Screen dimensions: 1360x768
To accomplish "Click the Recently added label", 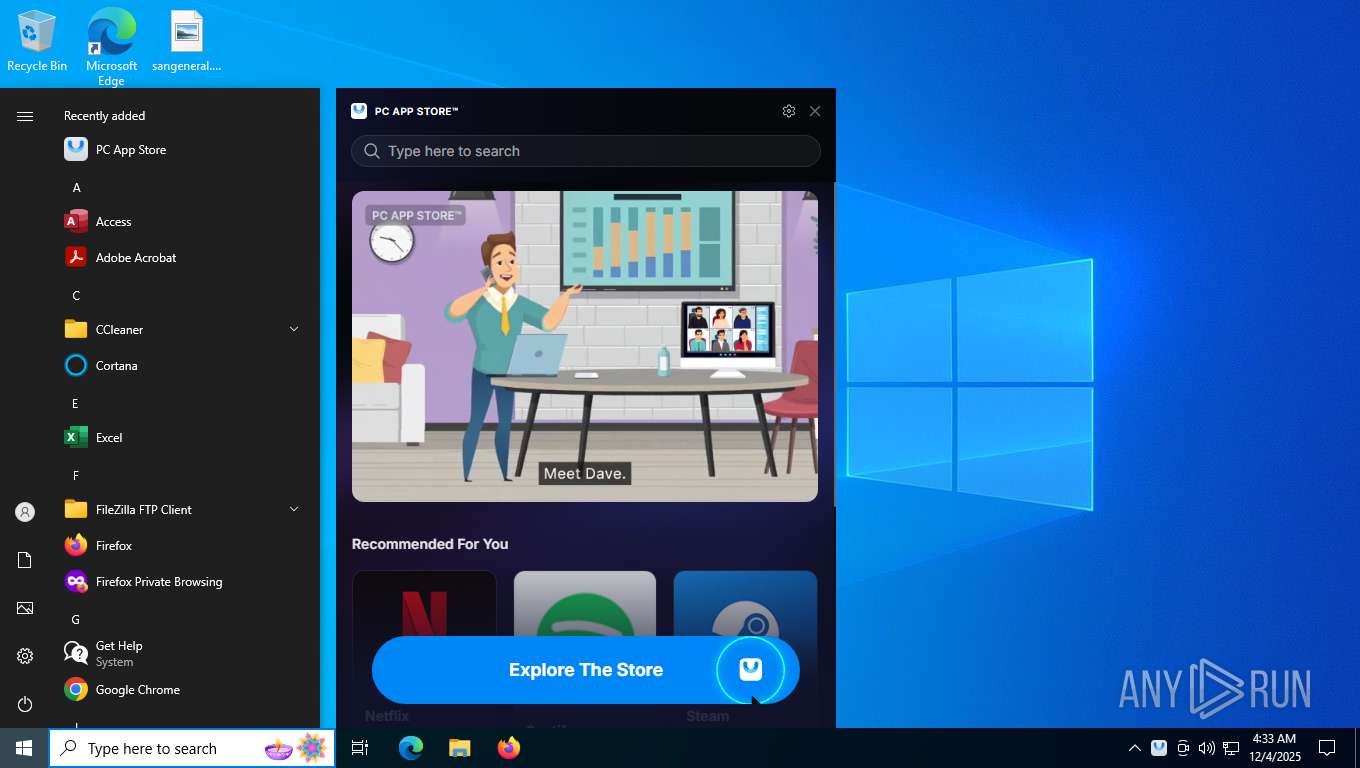I will 104,116.
